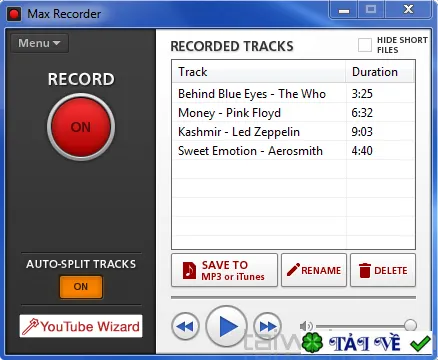The width and height of the screenshot is (438, 360).
Task: Enable Hide Short Files checkbox
Action: click(x=365, y=45)
